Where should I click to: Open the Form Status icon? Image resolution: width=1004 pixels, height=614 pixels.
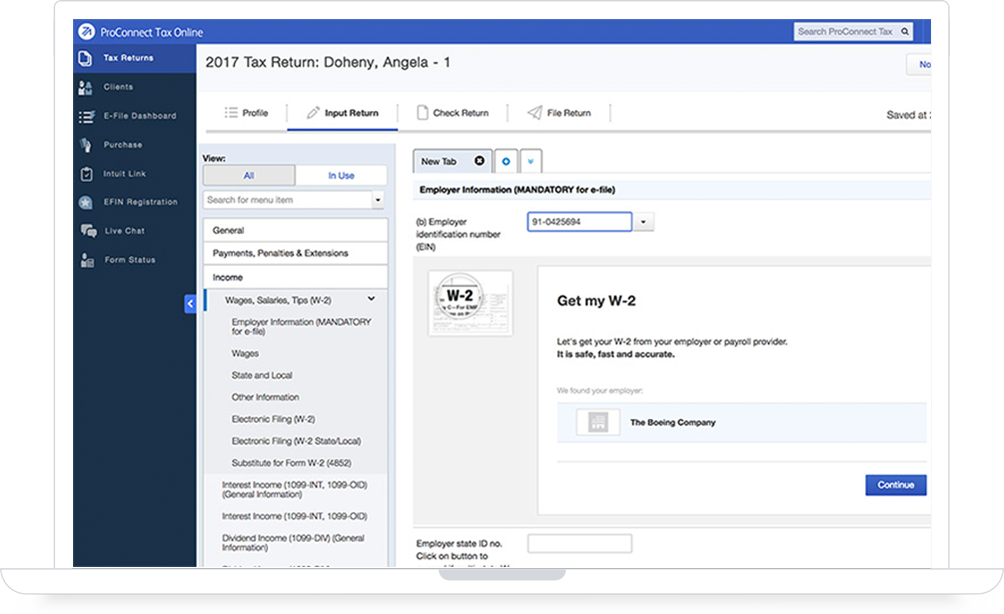(x=87, y=260)
